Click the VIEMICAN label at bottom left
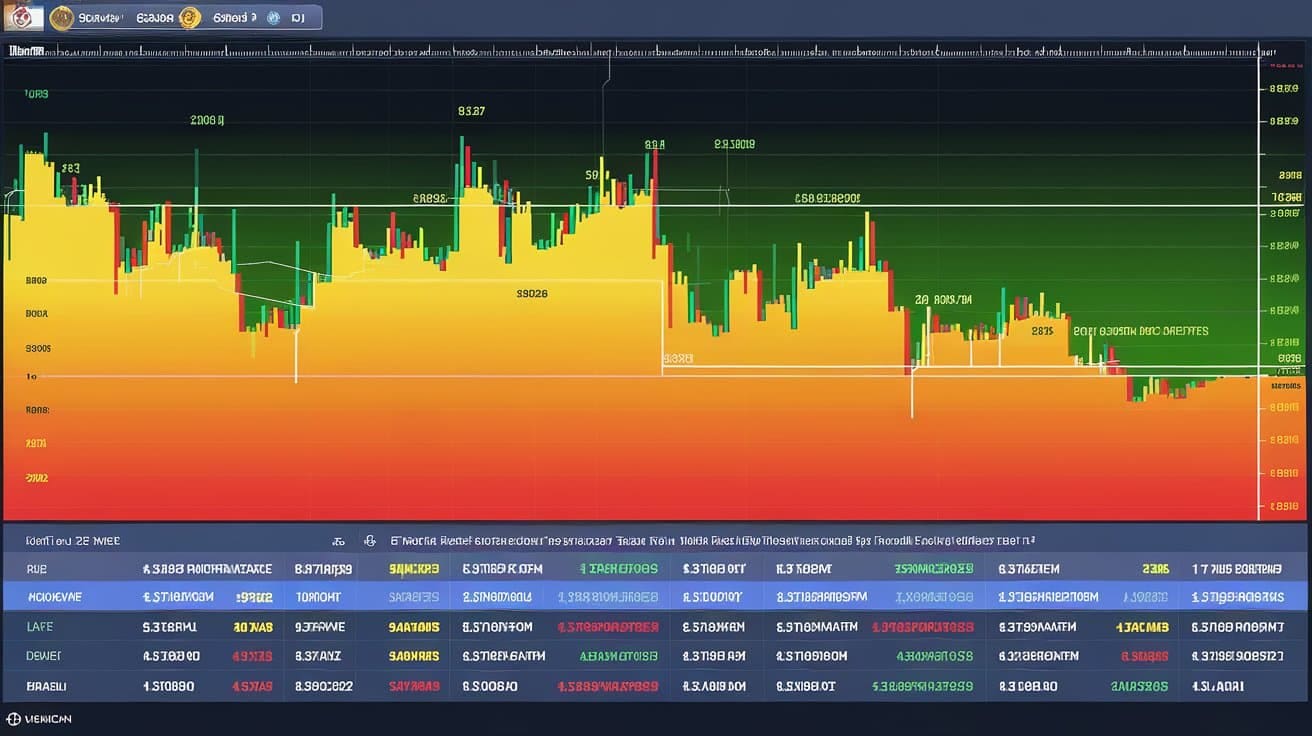Image resolution: width=1312 pixels, height=736 pixels. (x=48, y=719)
